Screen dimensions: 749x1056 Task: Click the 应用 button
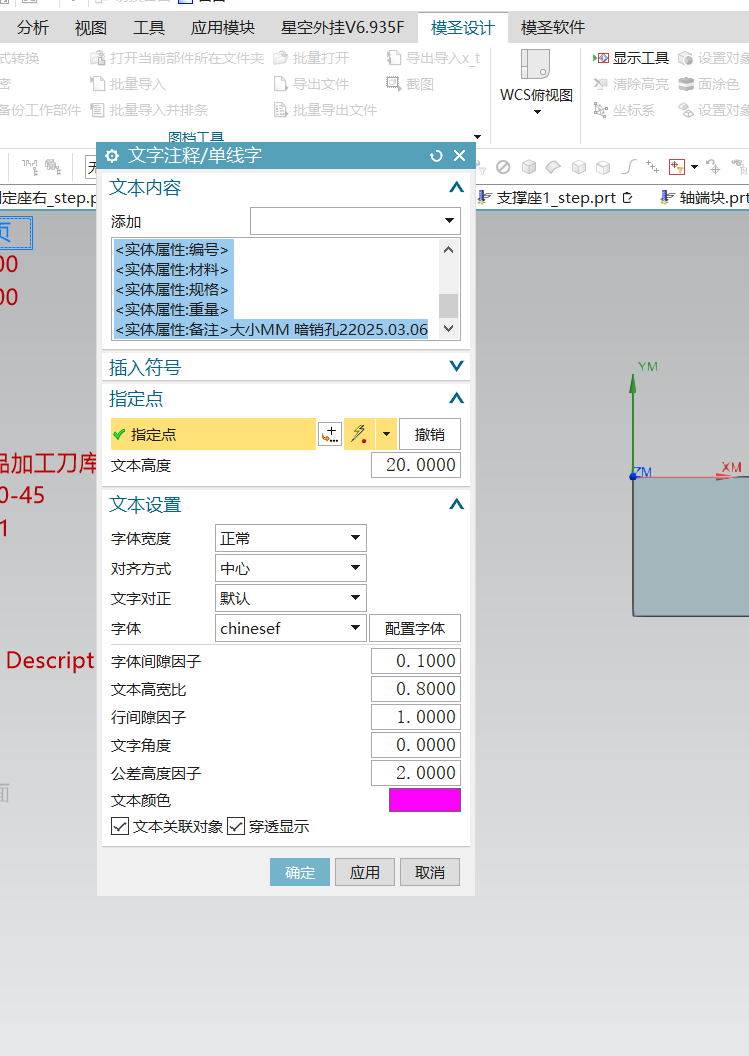pos(364,872)
